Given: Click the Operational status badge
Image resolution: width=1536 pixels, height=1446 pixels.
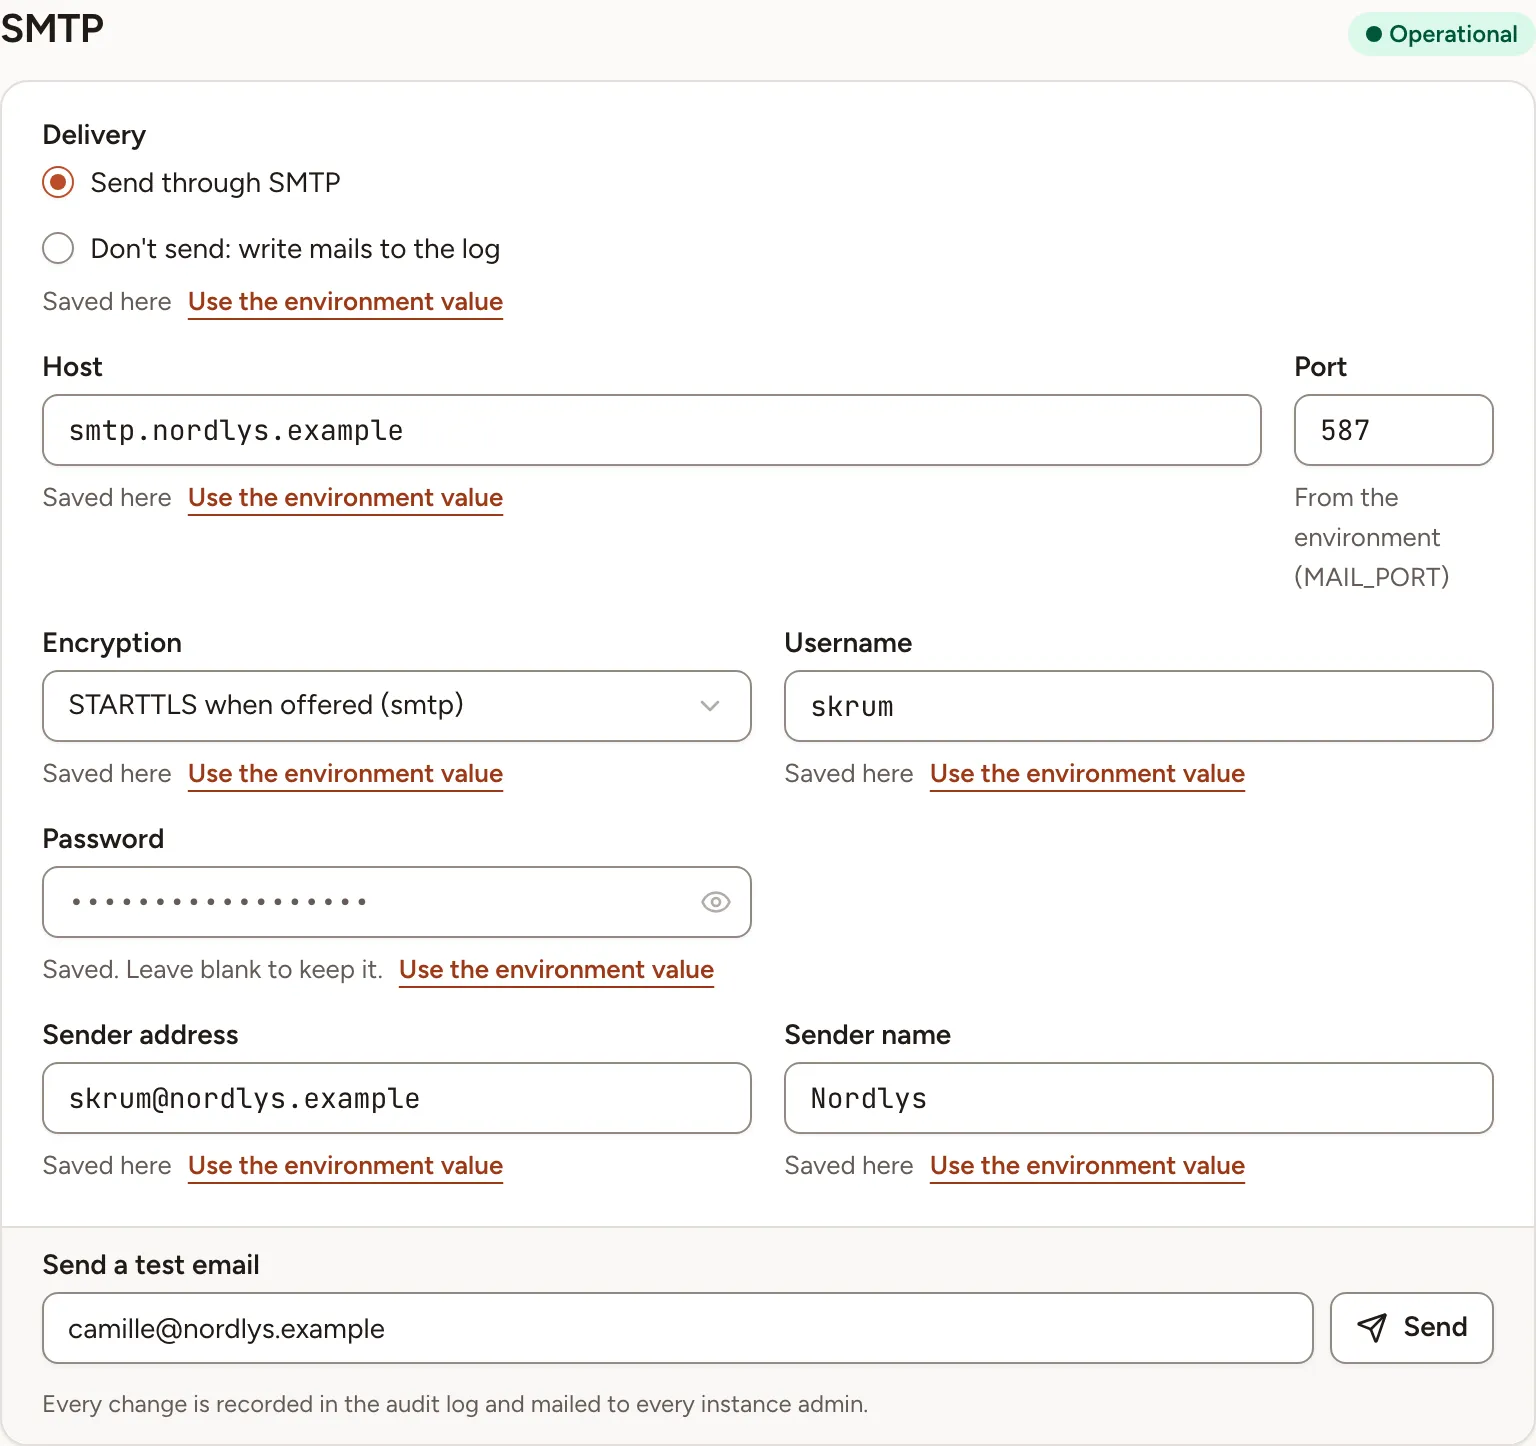Looking at the screenshot, I should (1441, 34).
